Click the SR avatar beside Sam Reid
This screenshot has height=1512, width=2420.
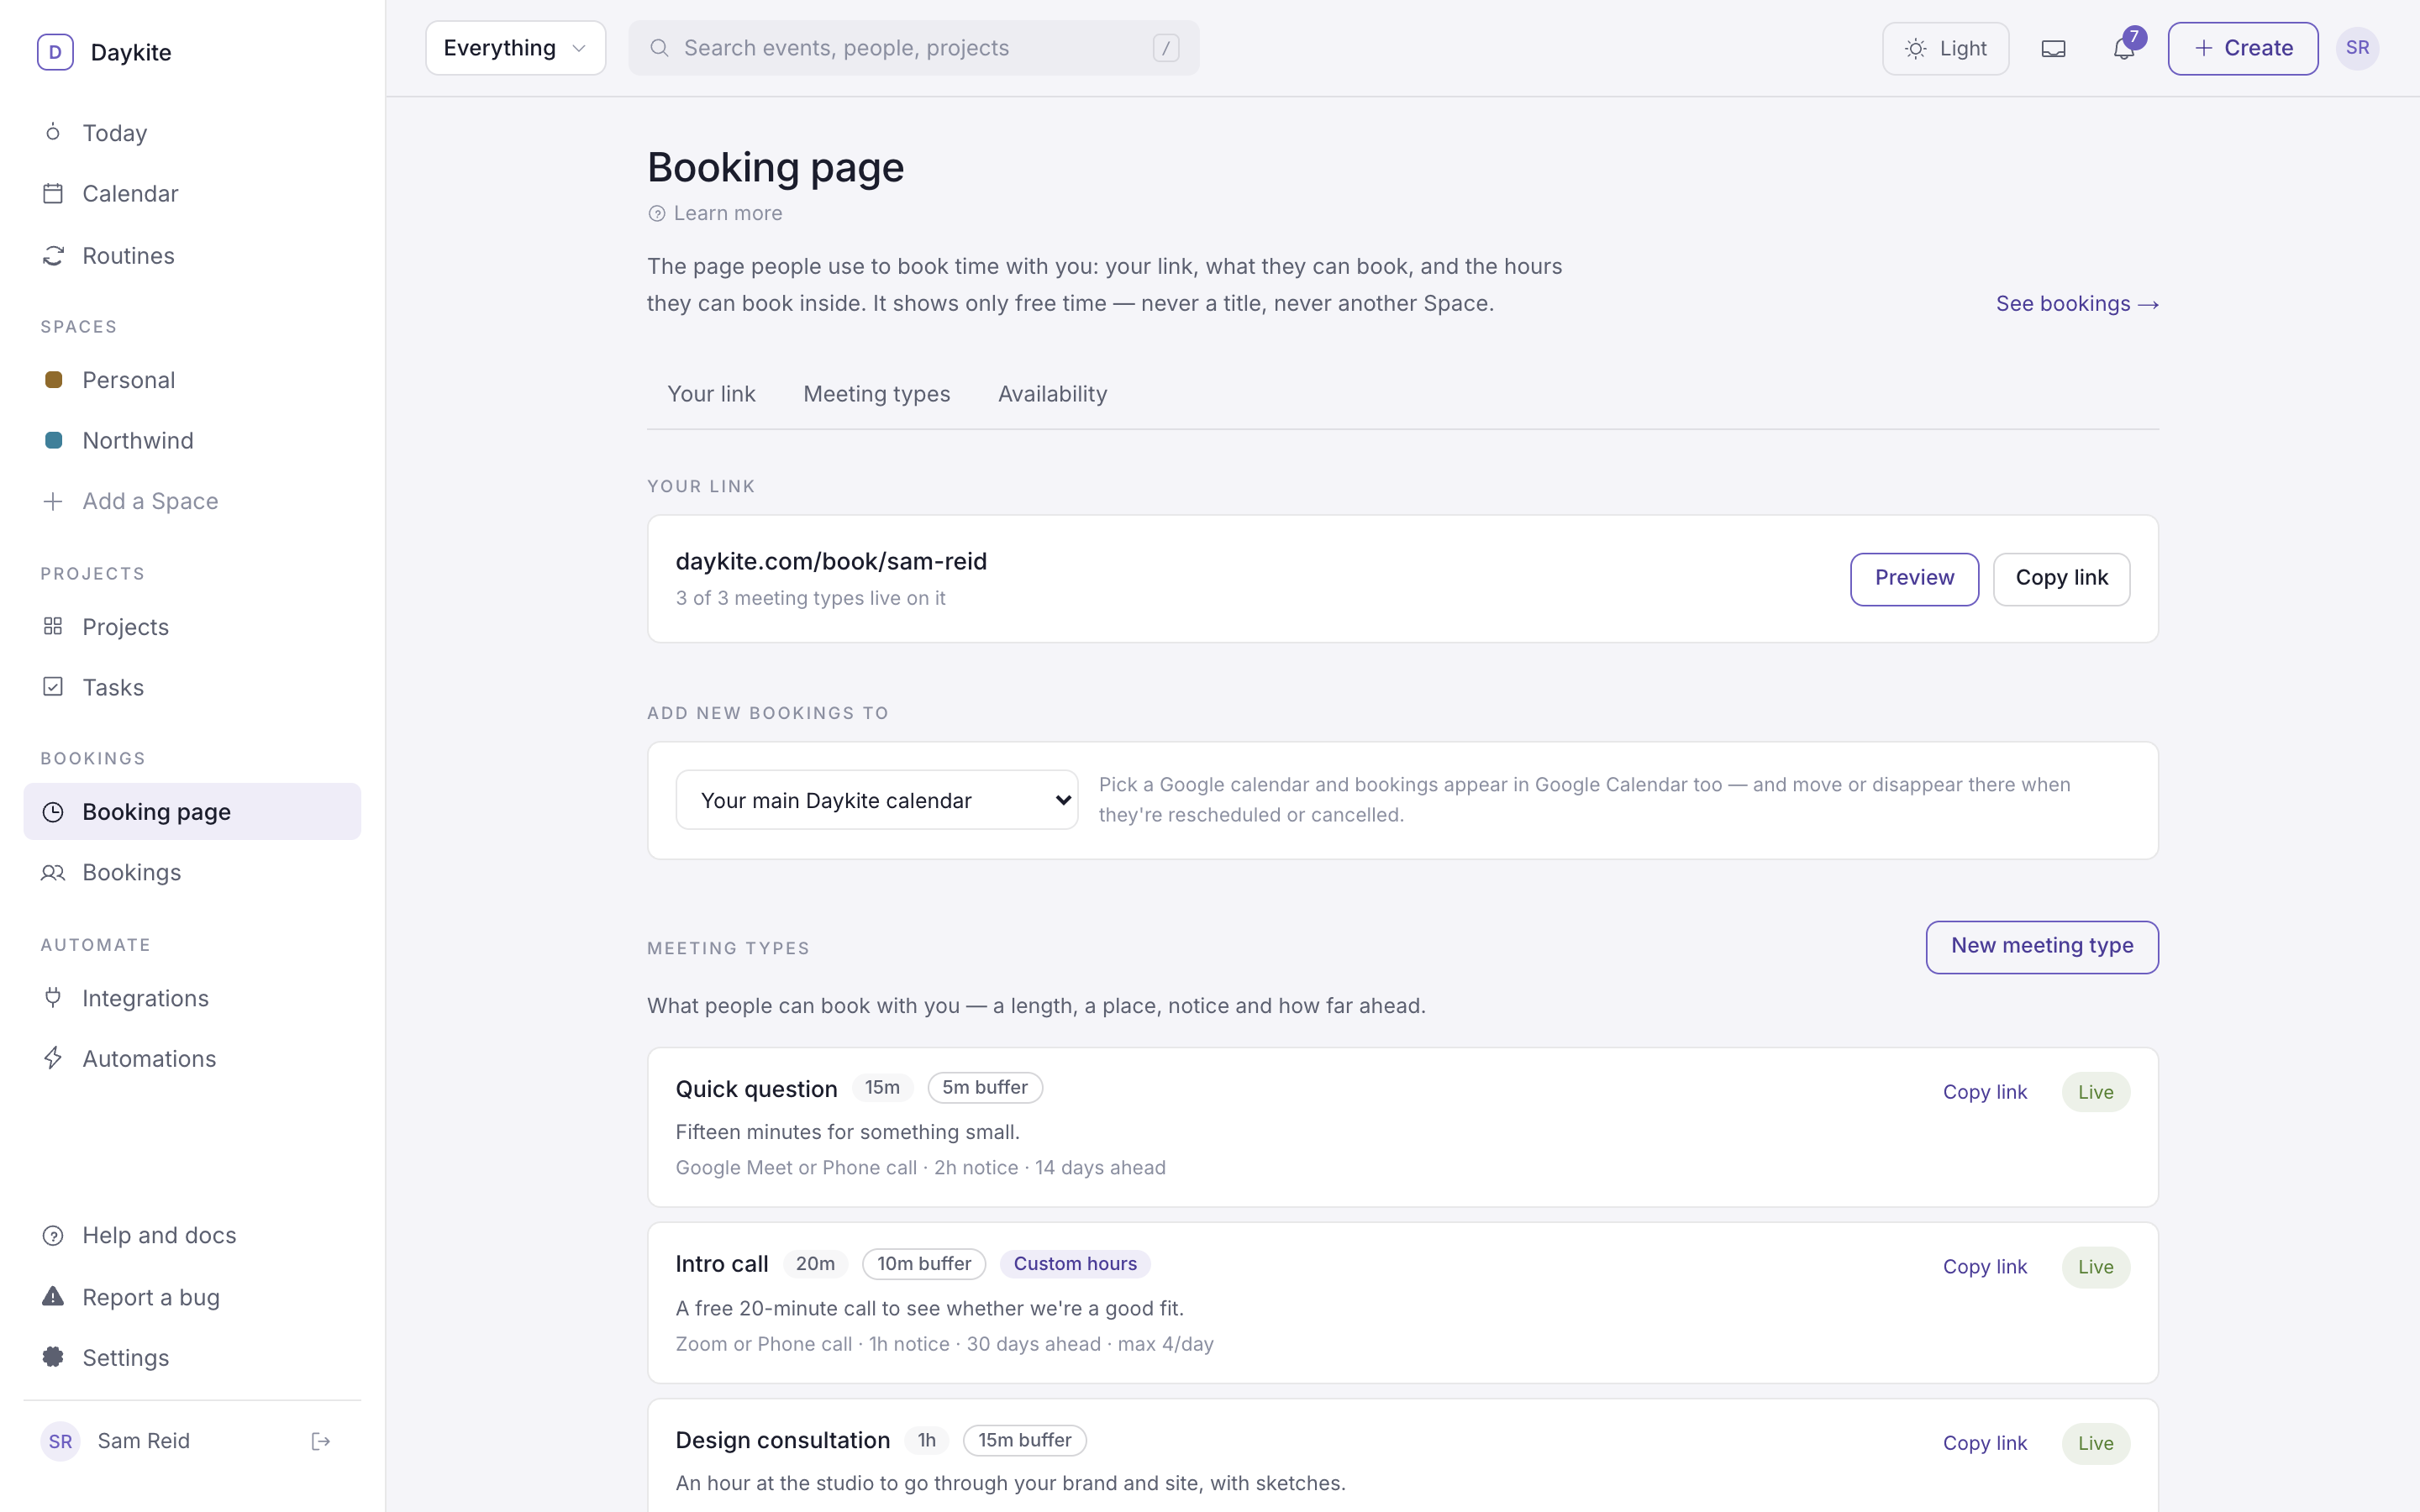(60, 1441)
